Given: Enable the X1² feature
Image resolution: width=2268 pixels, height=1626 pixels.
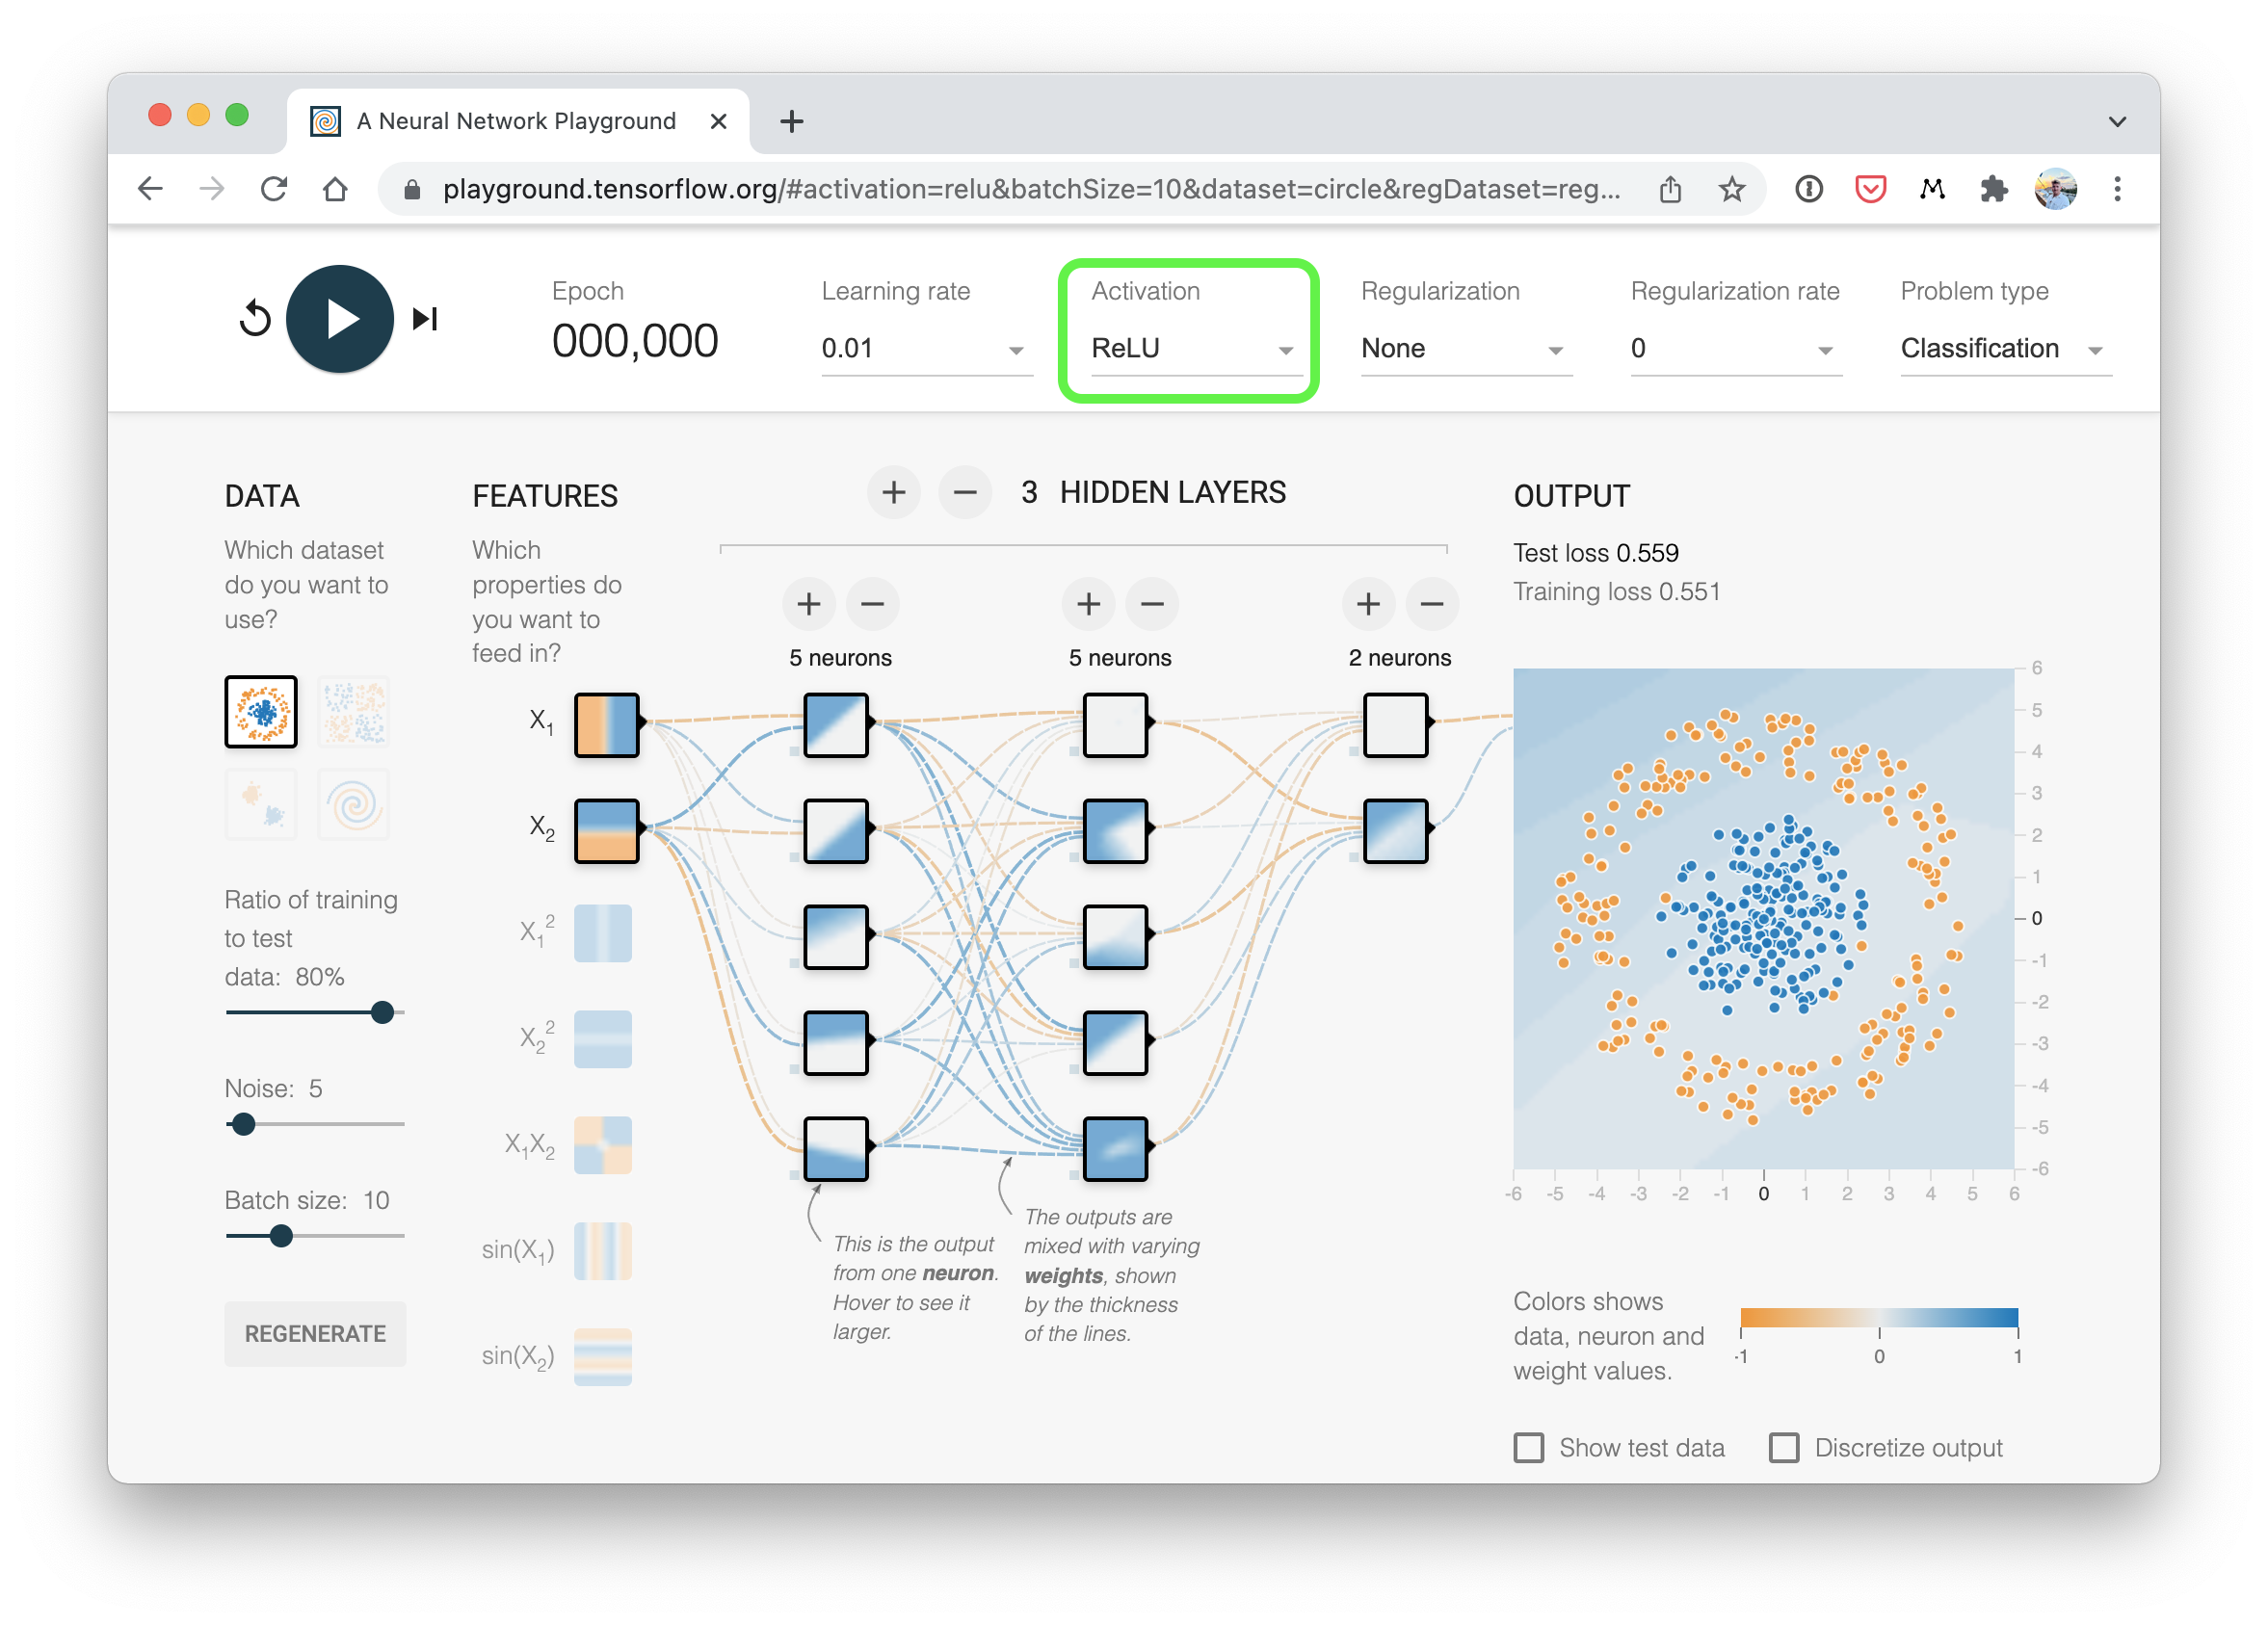Looking at the screenshot, I should click(x=602, y=932).
